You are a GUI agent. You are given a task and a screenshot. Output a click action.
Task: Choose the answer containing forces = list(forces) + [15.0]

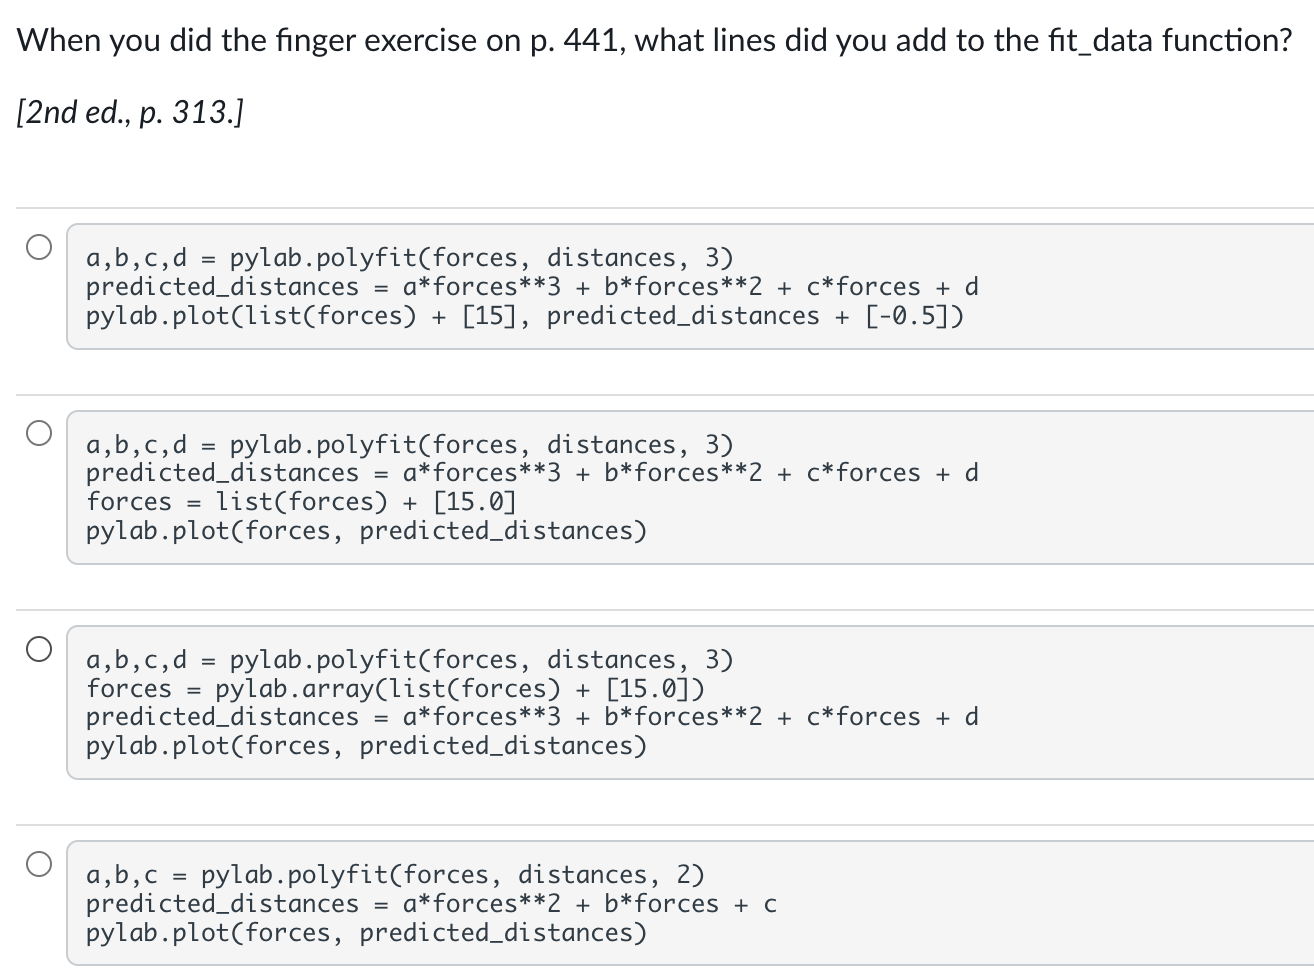tap(39, 433)
